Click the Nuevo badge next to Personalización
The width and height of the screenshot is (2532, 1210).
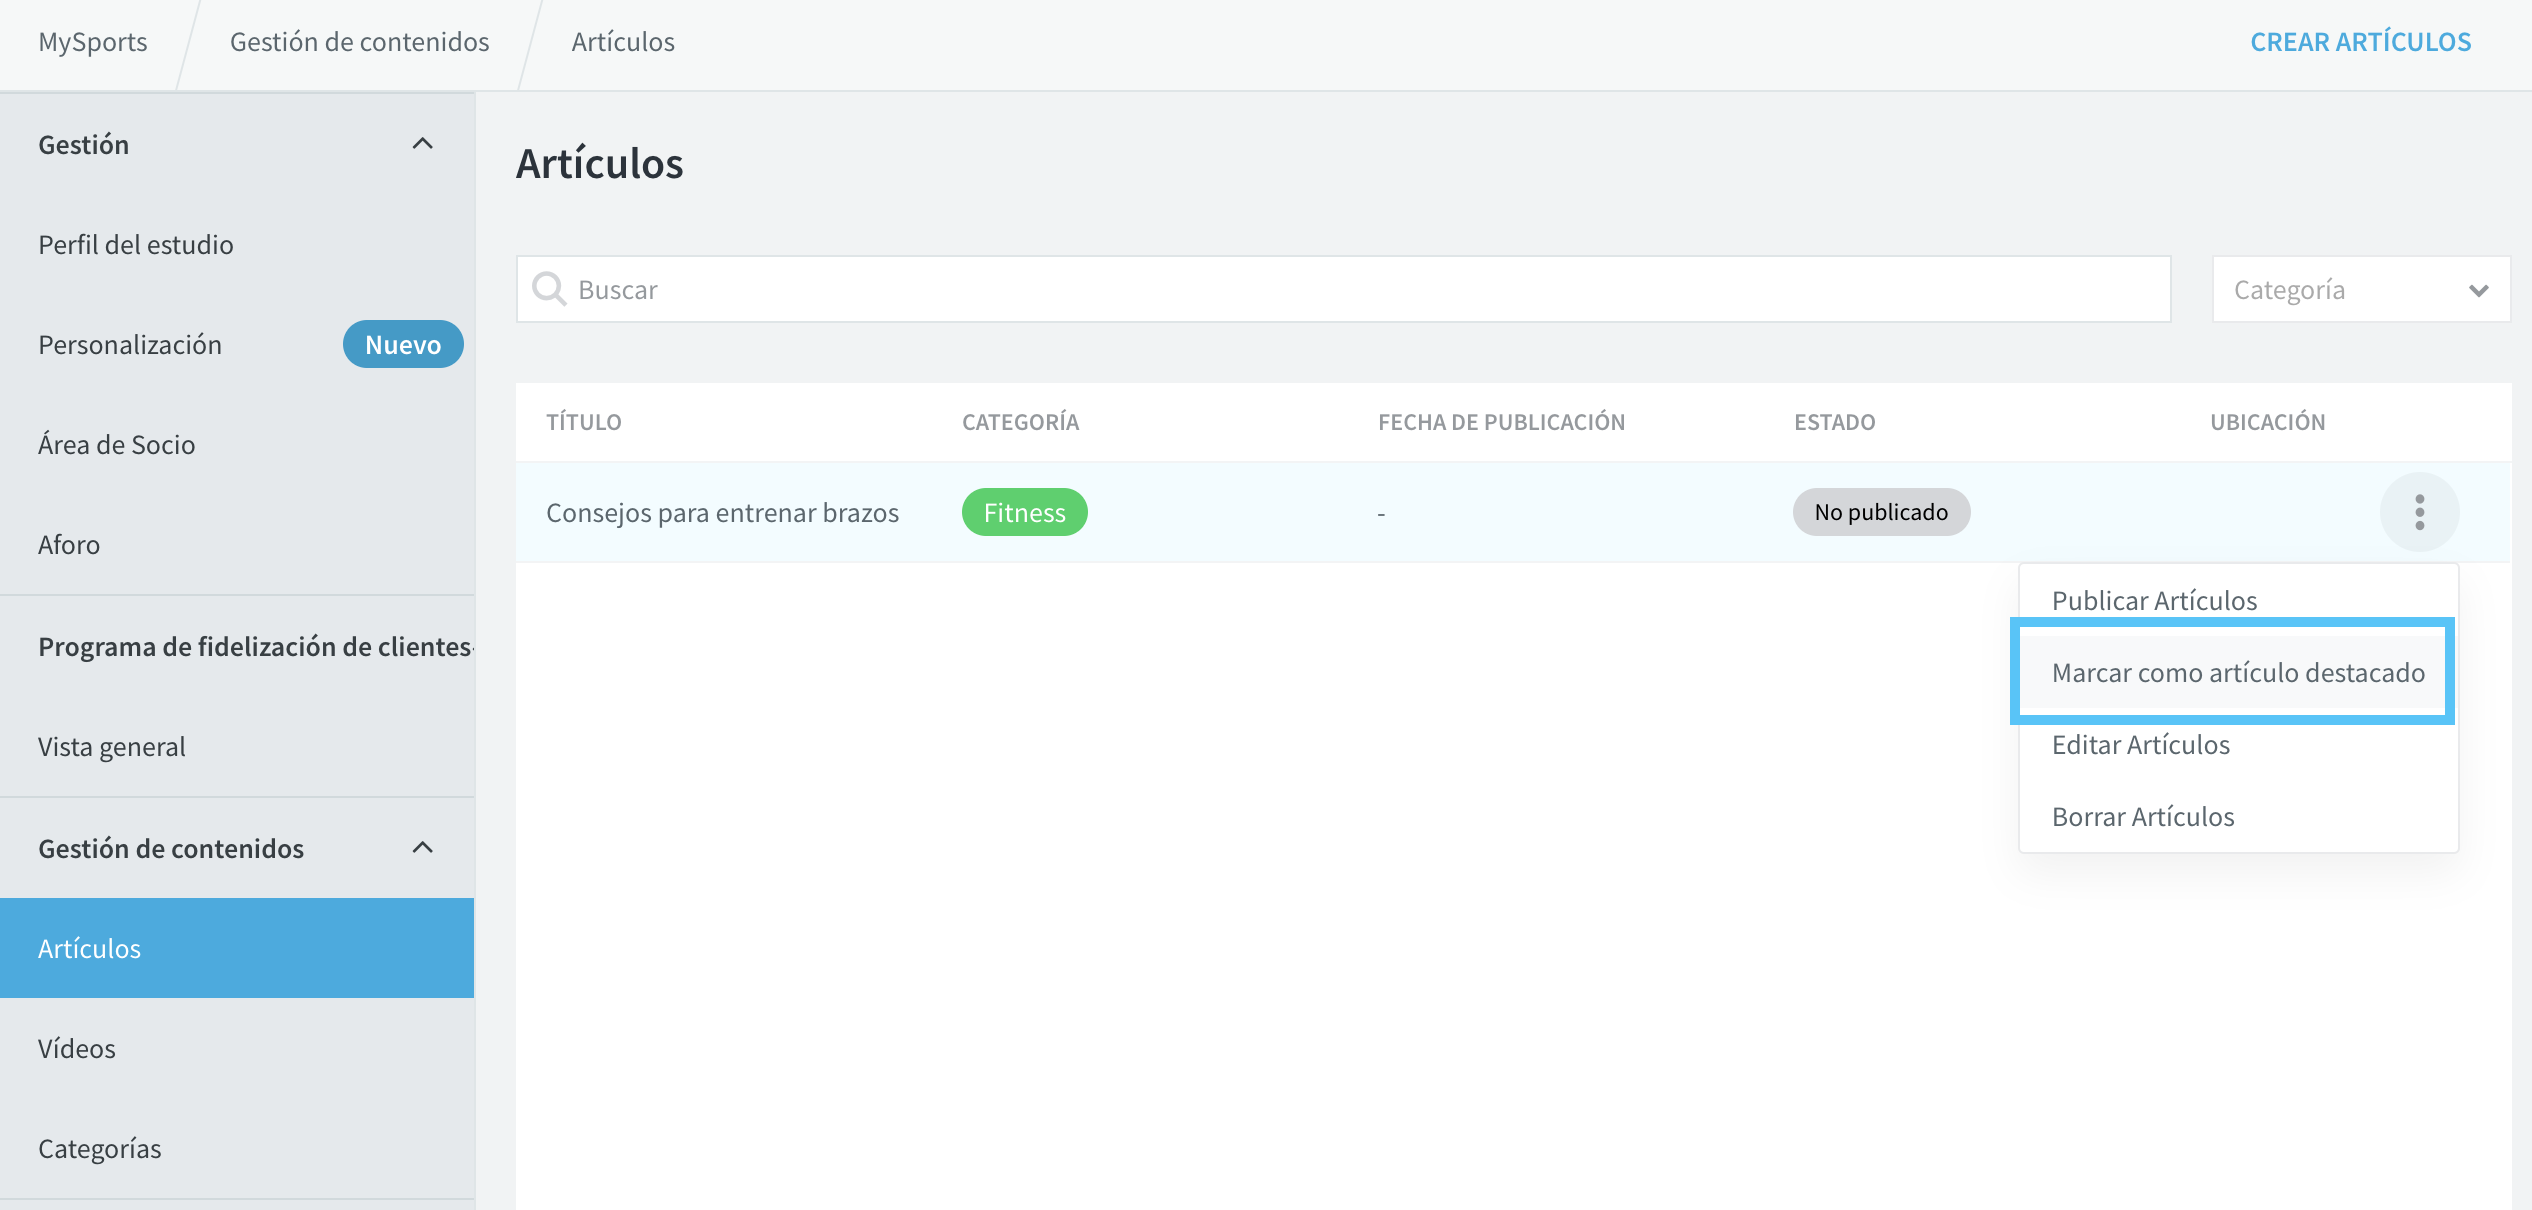coord(403,344)
